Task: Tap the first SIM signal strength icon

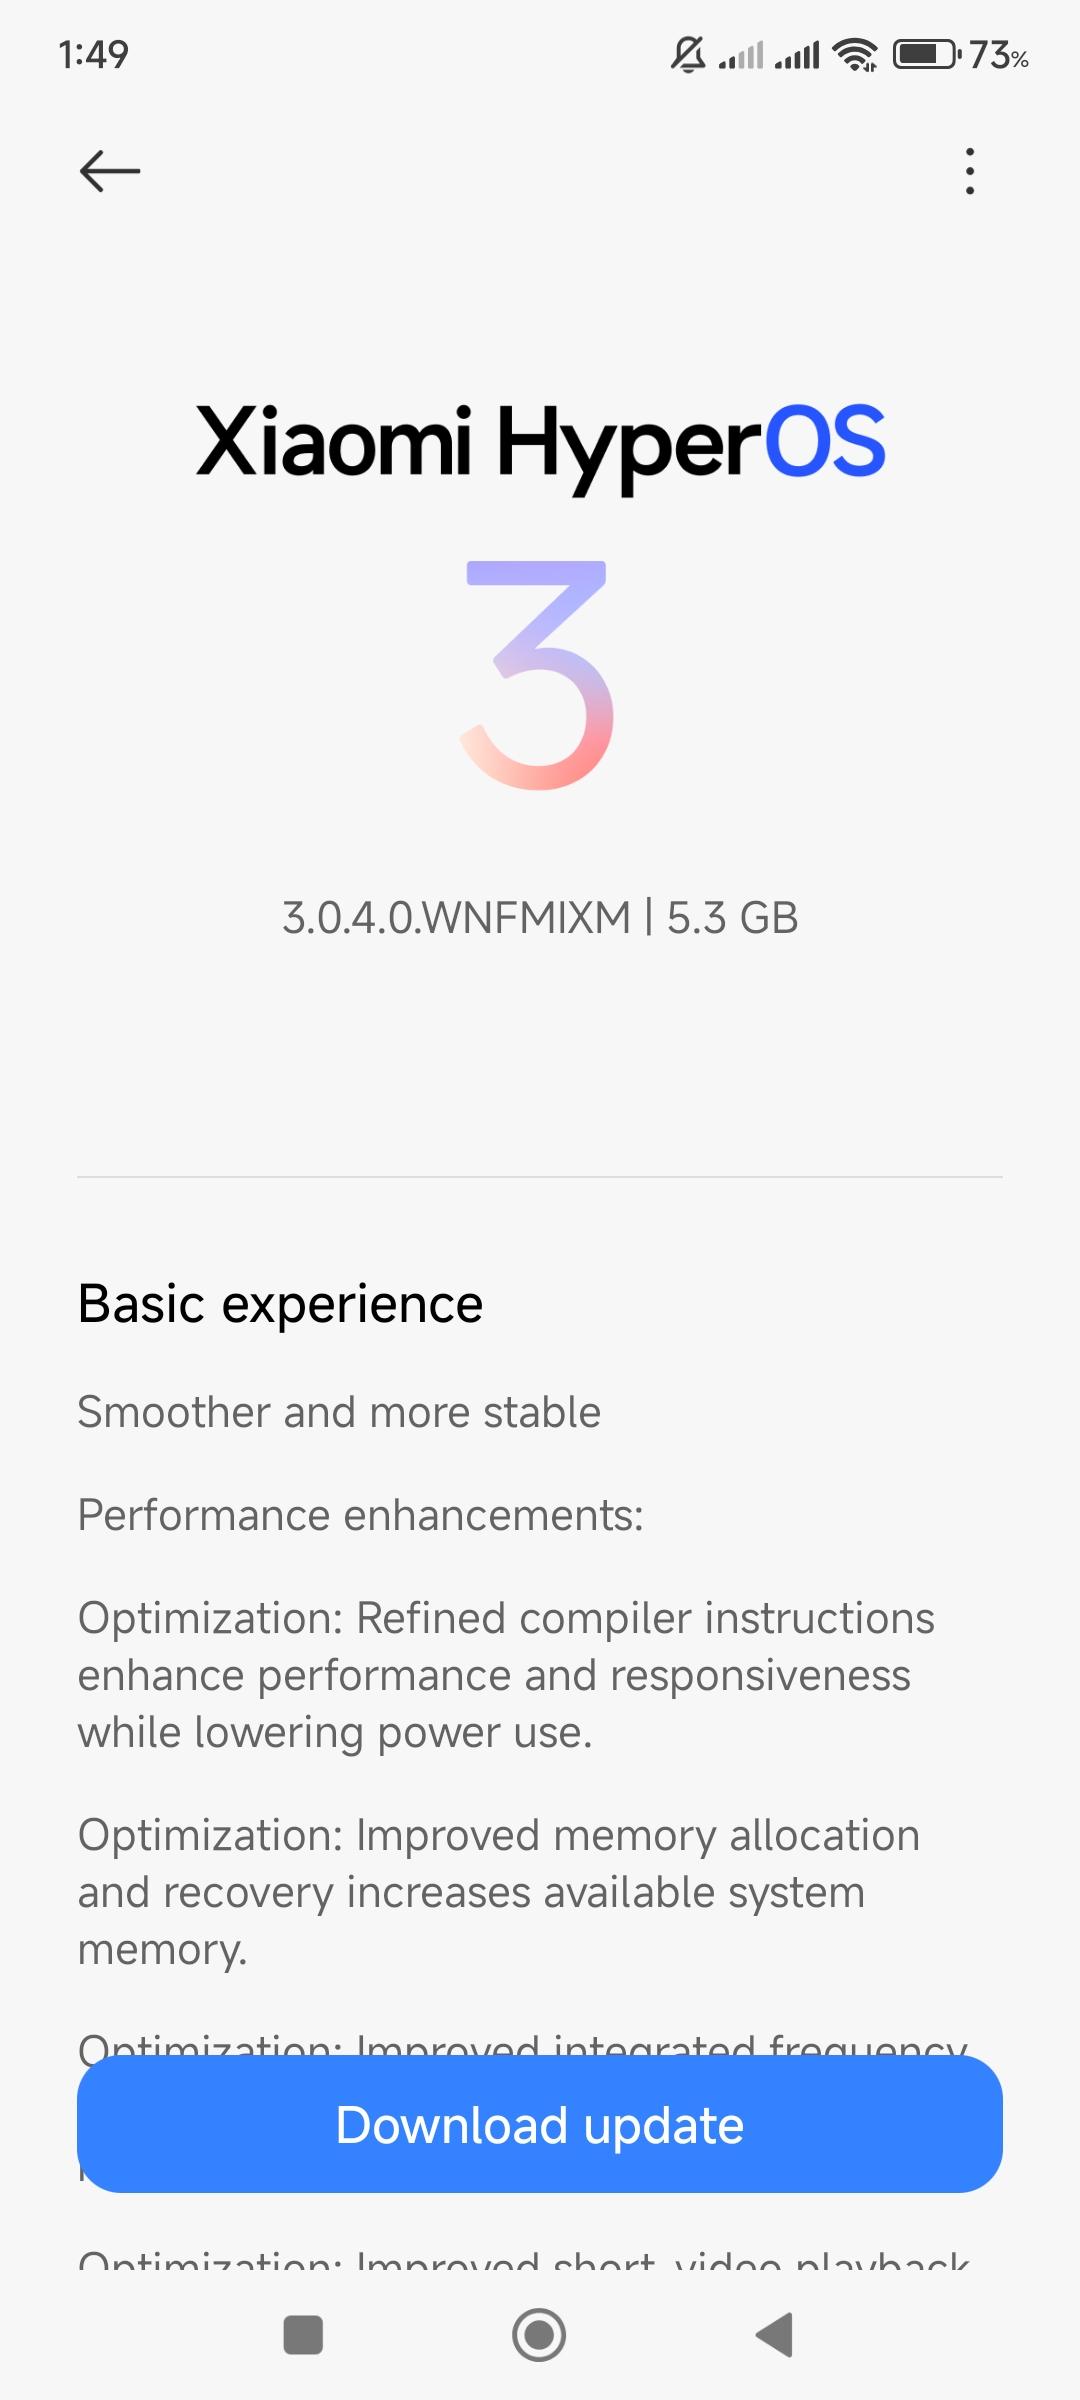Action: coord(741,54)
